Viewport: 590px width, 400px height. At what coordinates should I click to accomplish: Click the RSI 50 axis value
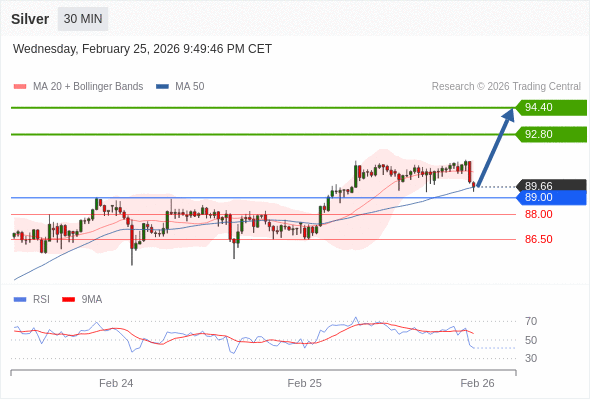pyautogui.click(x=531, y=340)
